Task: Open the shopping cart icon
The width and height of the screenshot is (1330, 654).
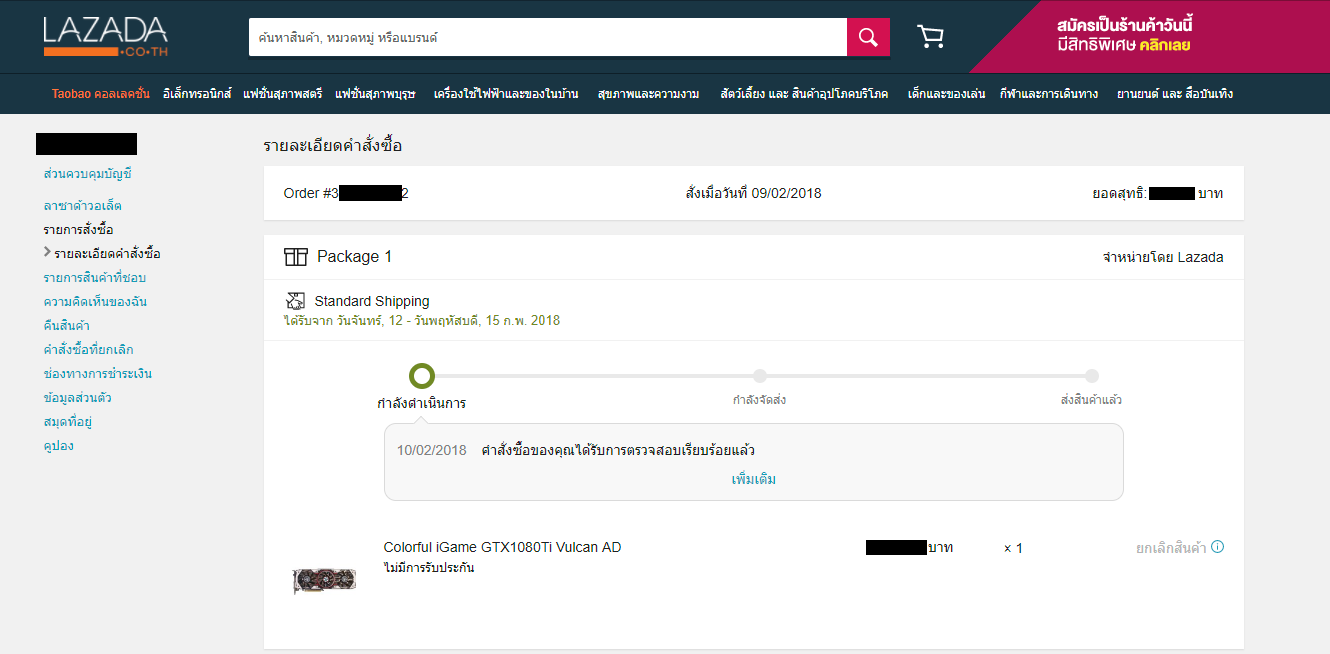Action: (x=930, y=37)
